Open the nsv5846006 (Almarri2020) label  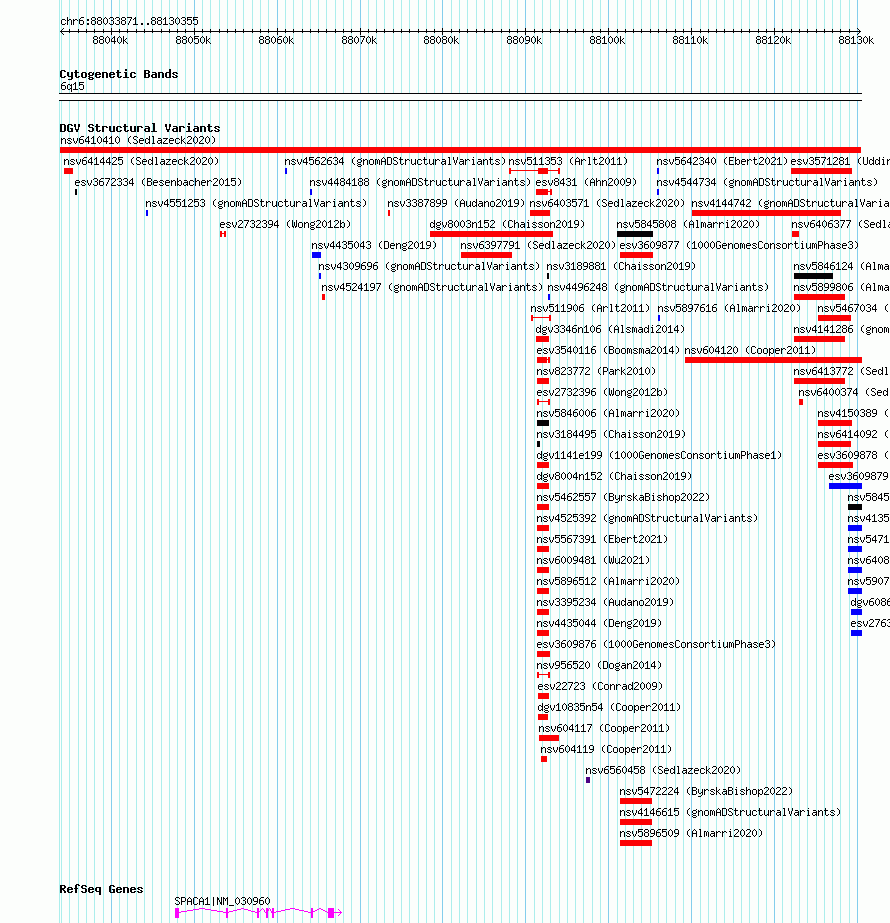(x=607, y=413)
